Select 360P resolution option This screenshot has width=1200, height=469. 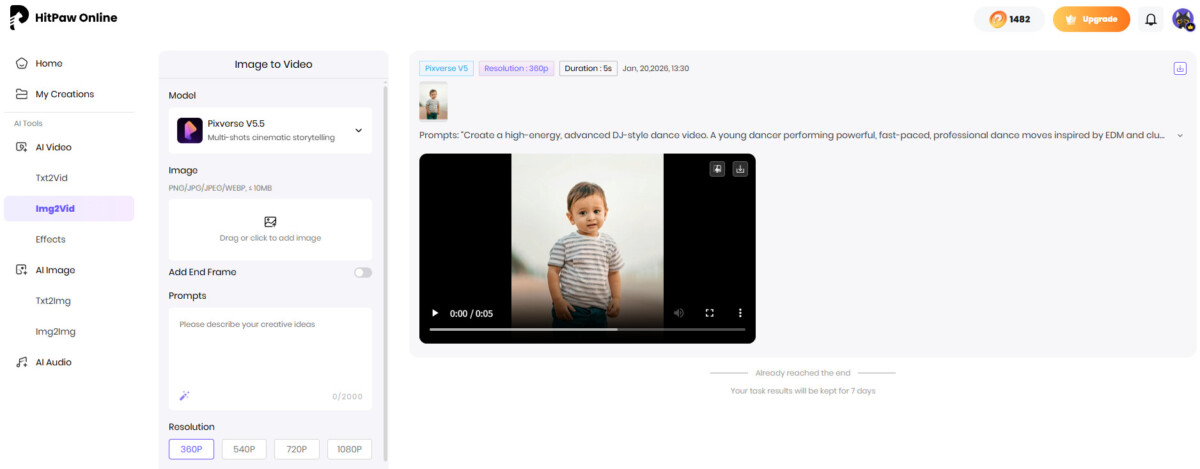point(191,450)
